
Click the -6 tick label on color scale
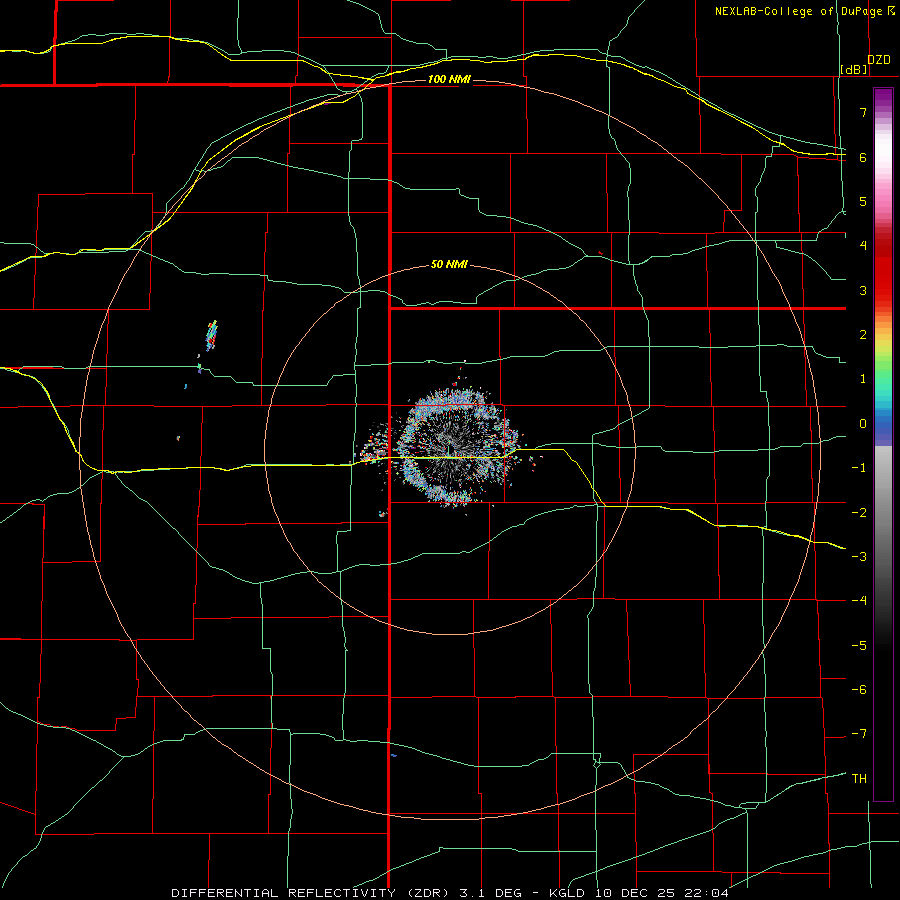[x=859, y=689]
